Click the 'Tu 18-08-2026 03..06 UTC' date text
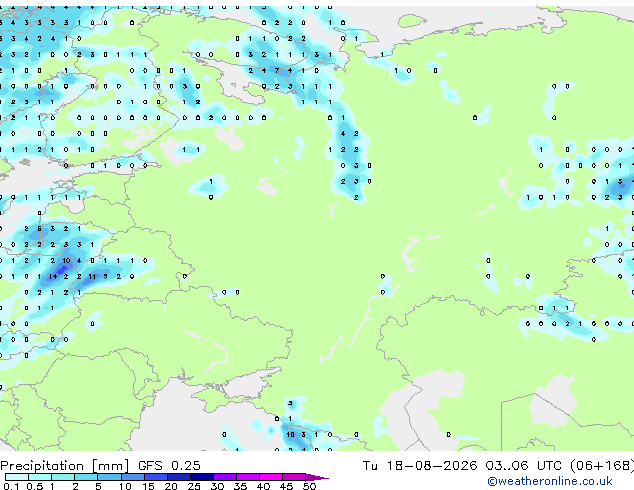 462,465
